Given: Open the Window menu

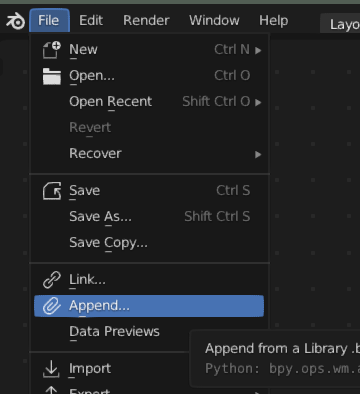Looking at the screenshot, I should pos(214,20).
